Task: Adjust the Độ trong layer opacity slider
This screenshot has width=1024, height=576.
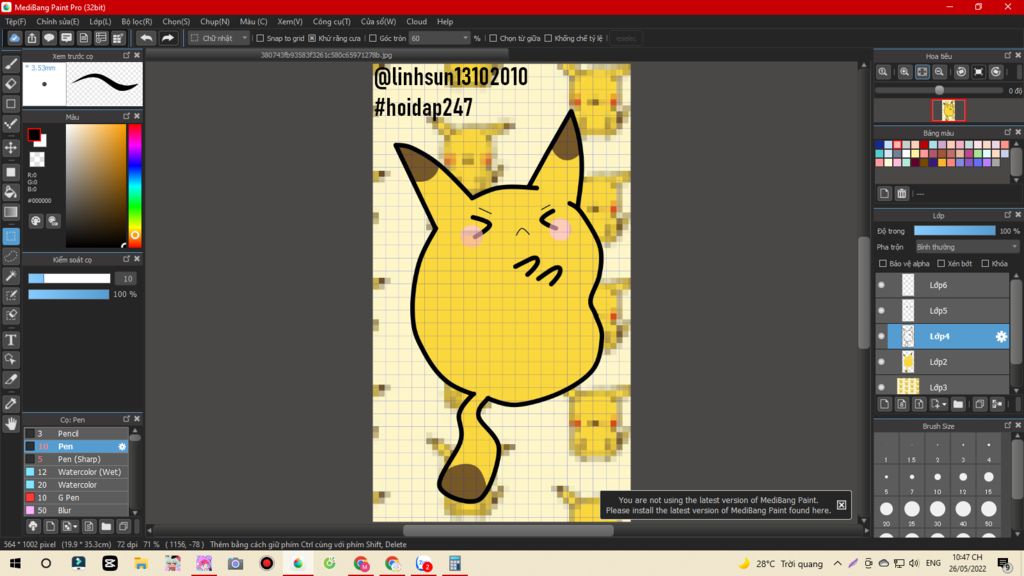Action: 954,231
